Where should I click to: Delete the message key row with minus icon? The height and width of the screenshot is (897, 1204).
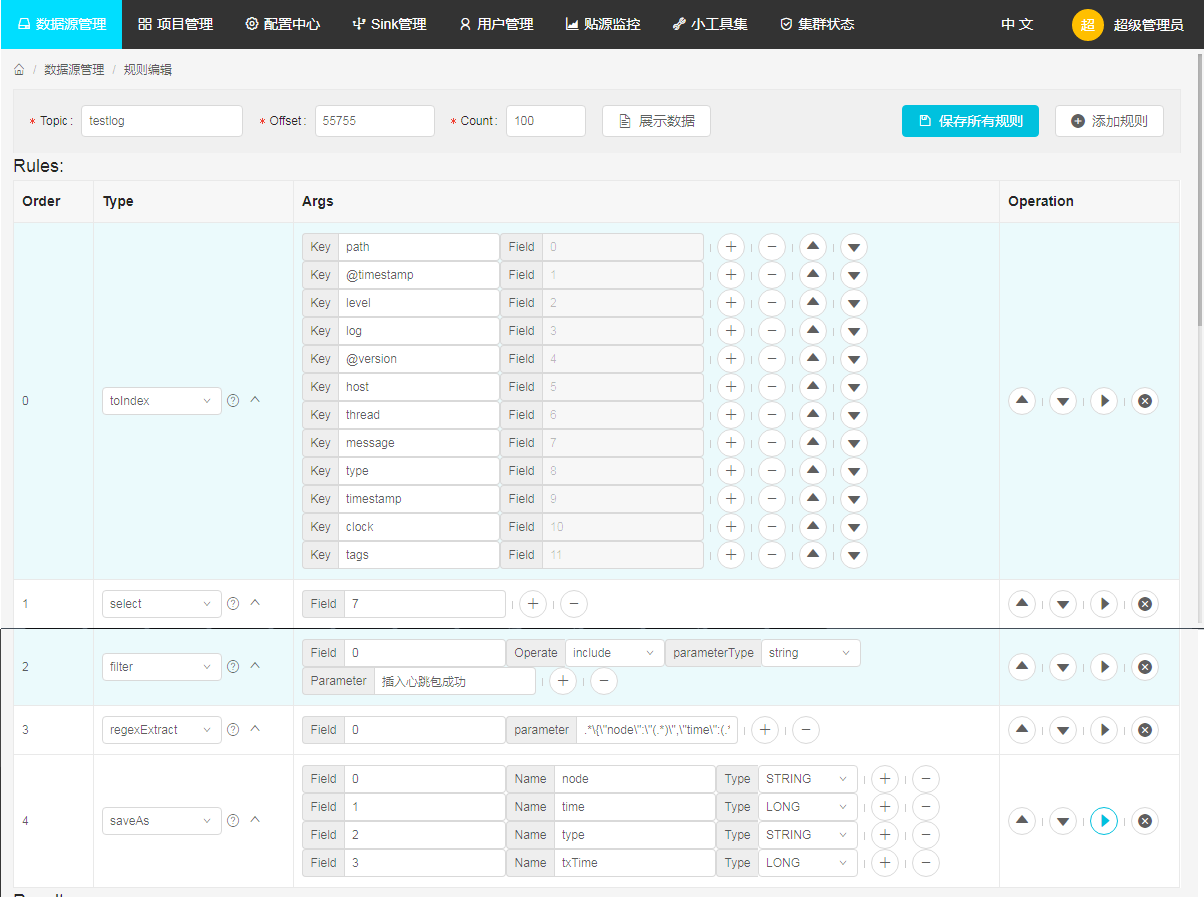[x=772, y=443]
